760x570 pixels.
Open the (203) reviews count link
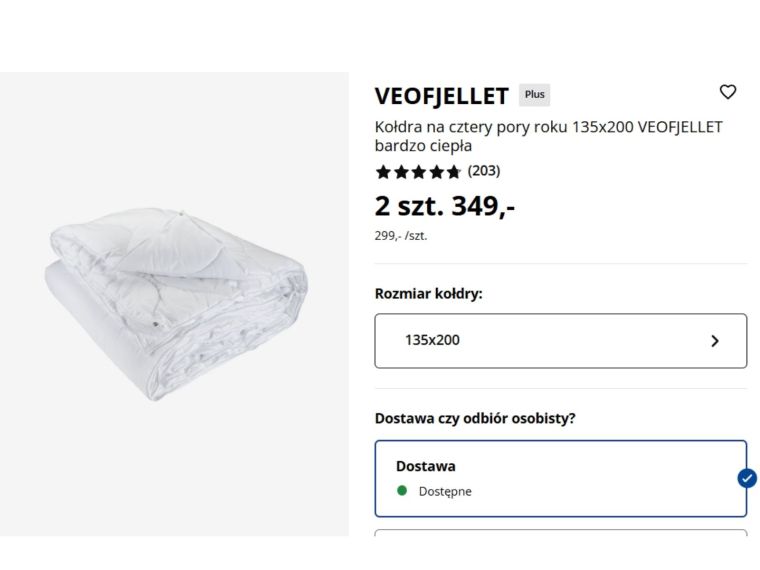coord(484,171)
